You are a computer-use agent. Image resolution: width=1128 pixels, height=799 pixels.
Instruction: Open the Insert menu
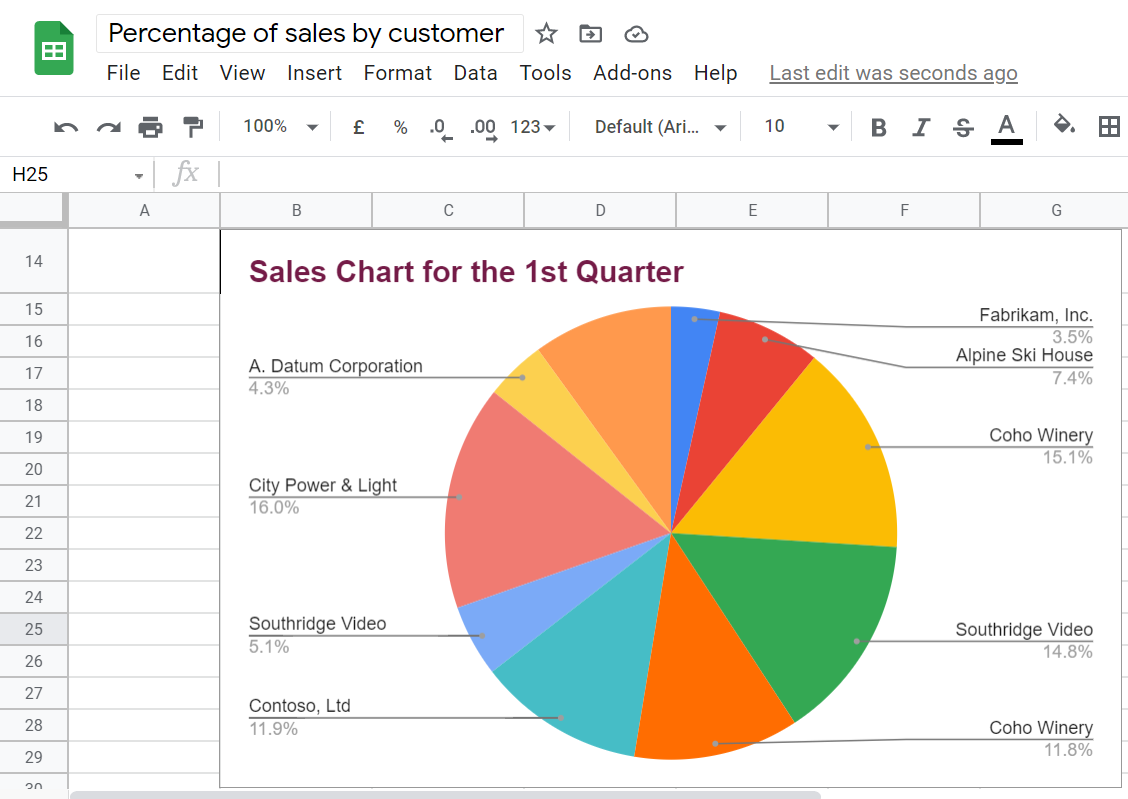click(314, 73)
